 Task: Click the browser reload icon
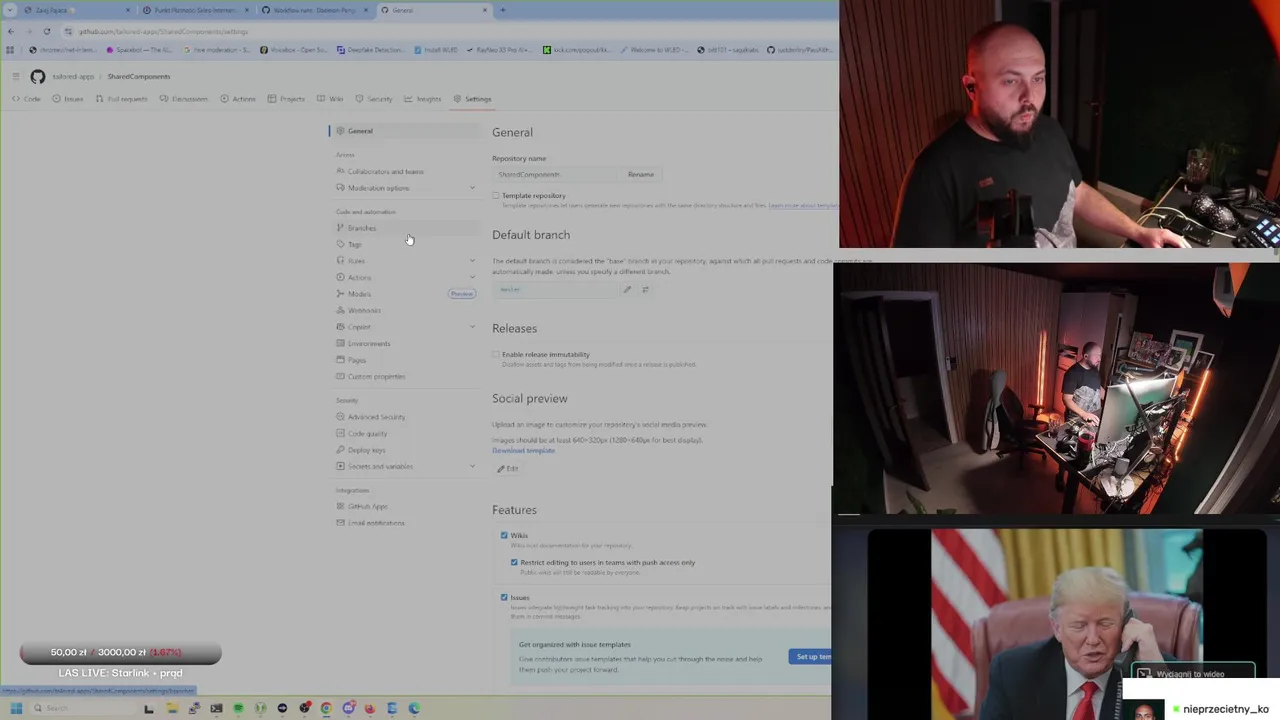click(46, 31)
